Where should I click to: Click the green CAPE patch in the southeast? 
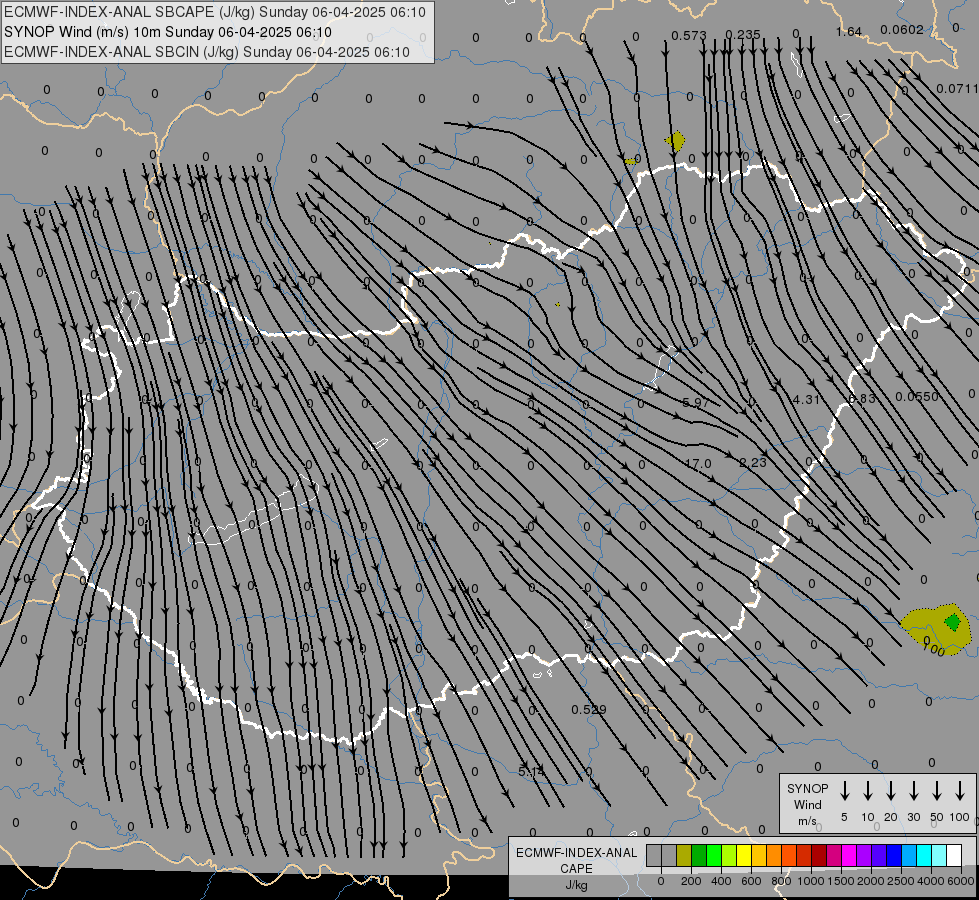point(953,622)
